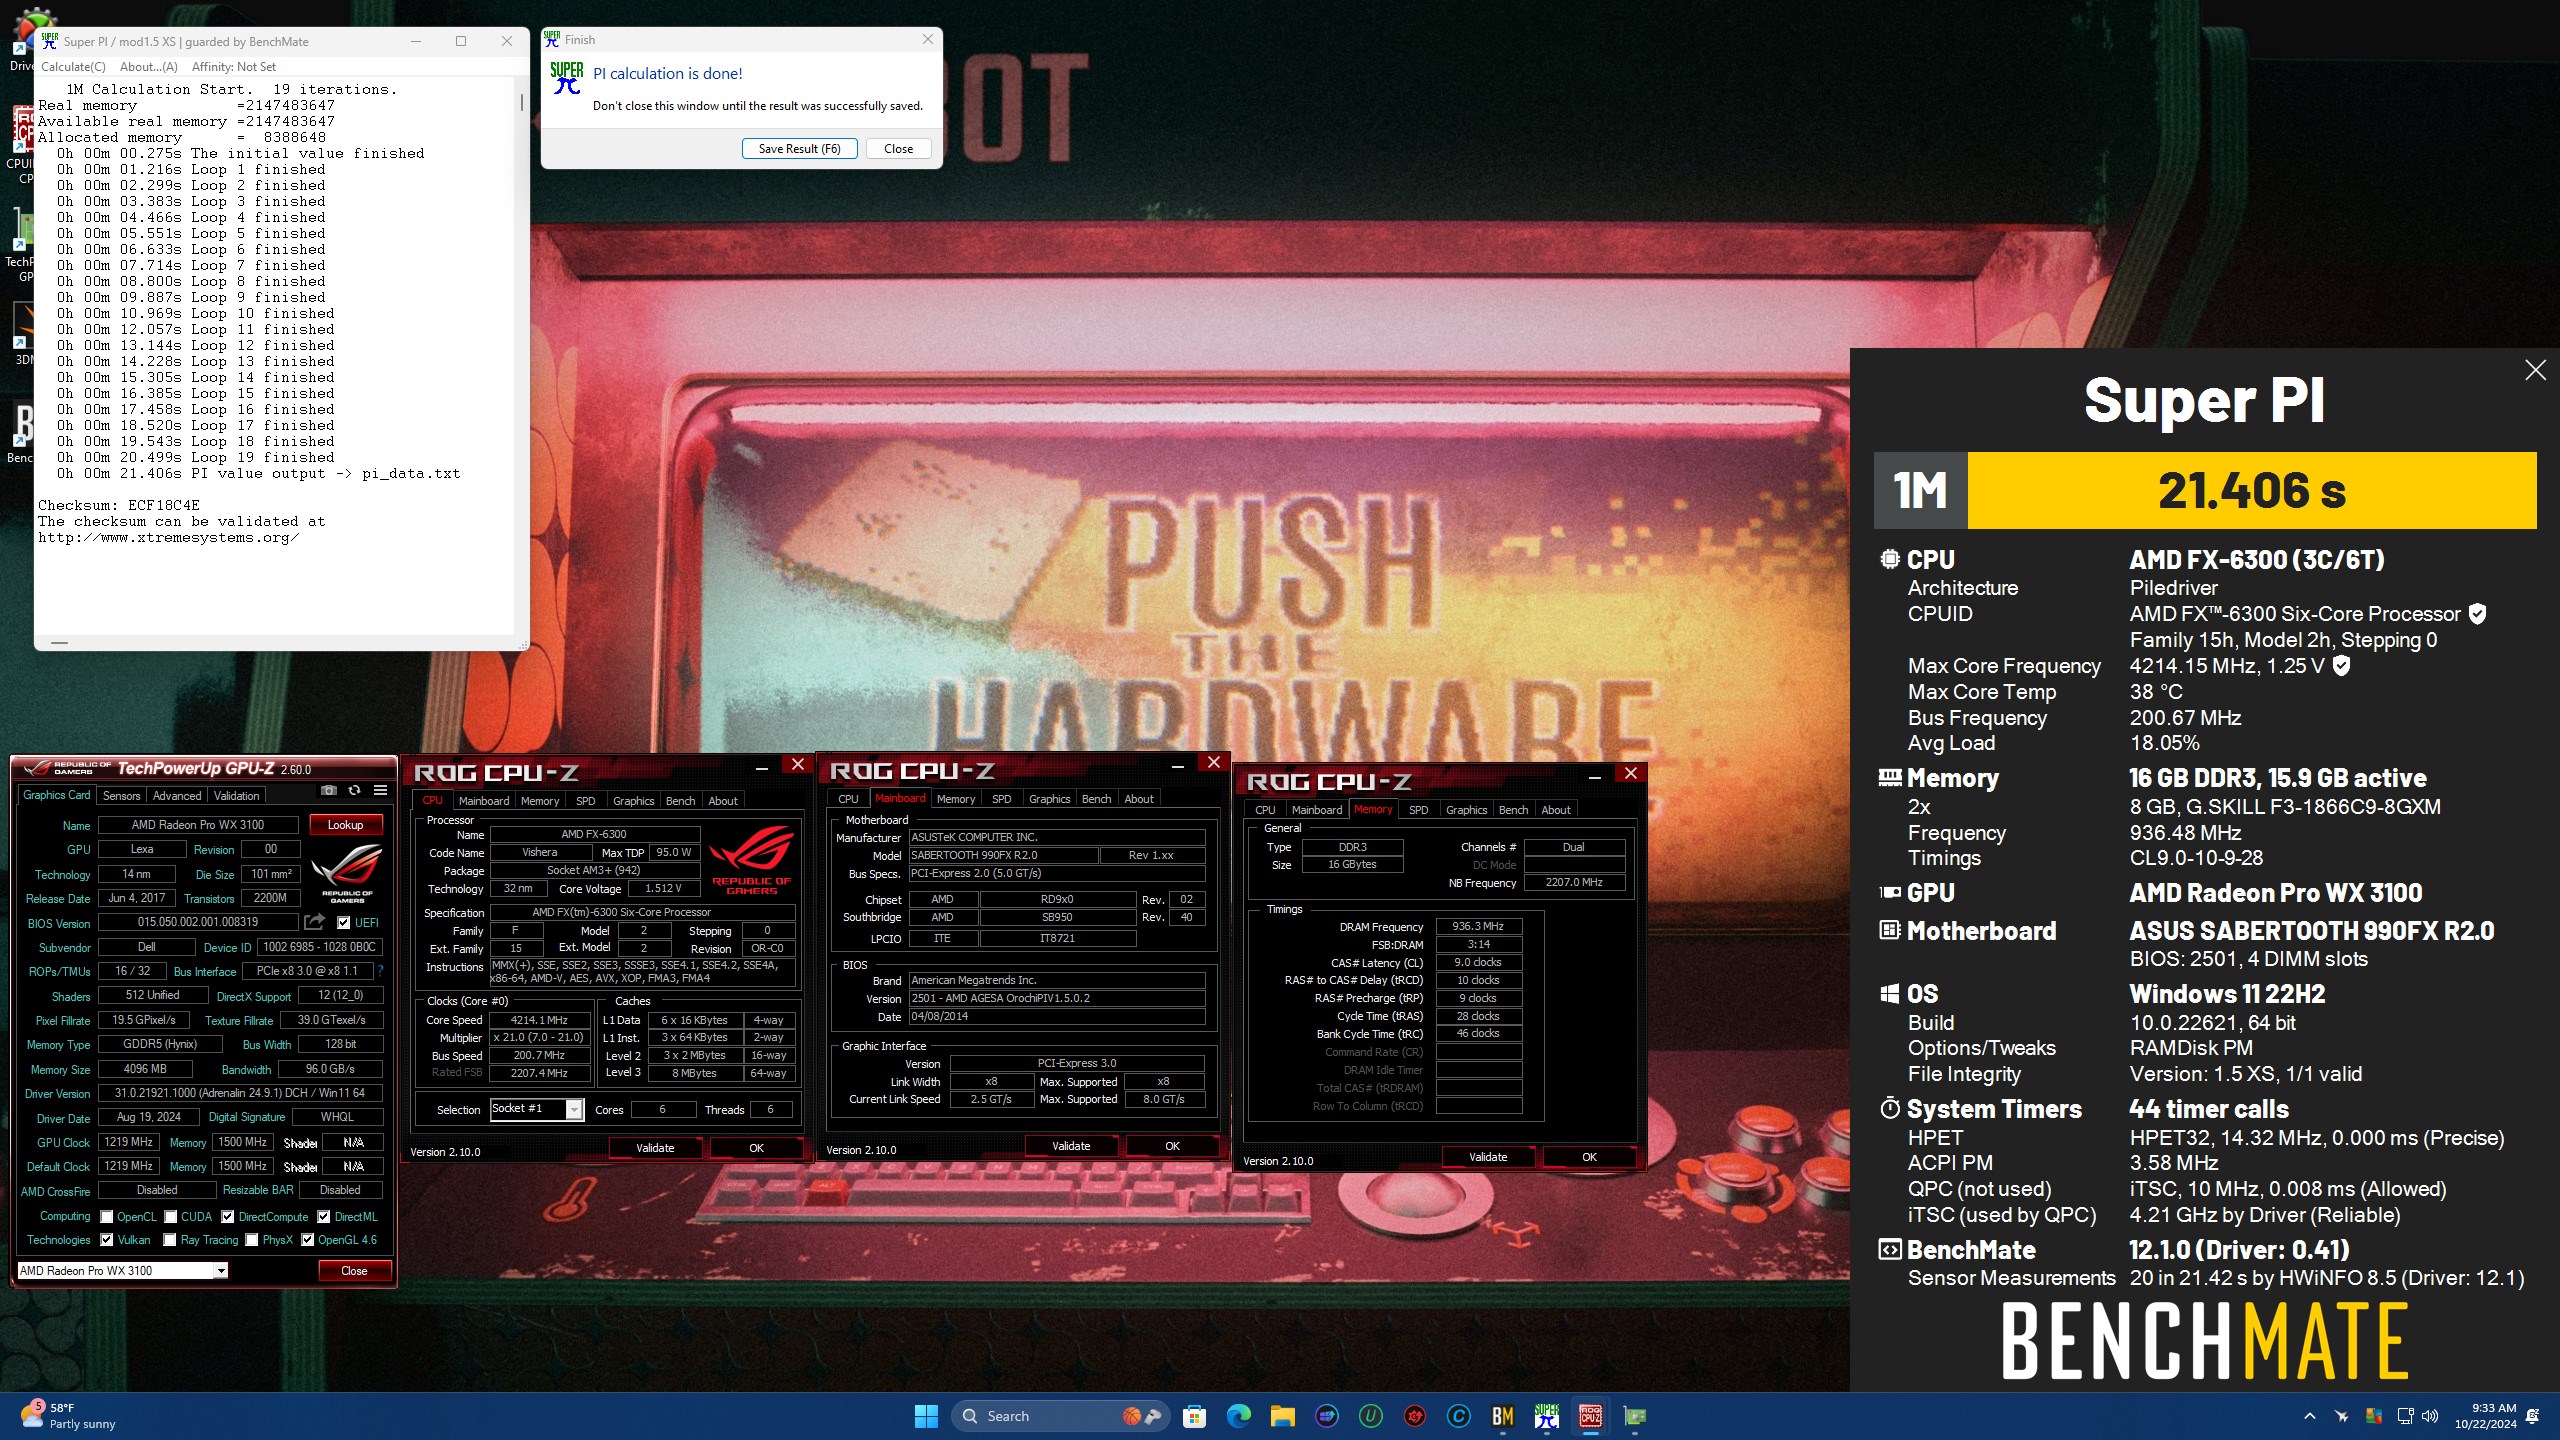Open the Validation tab in GPU-Z
This screenshot has height=1440, width=2560.
(x=237, y=796)
